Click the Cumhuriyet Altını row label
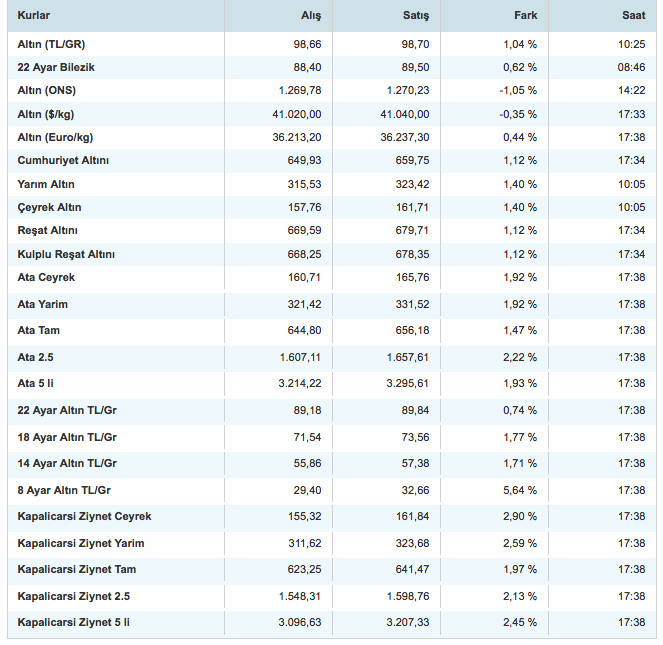 [x=63, y=161]
